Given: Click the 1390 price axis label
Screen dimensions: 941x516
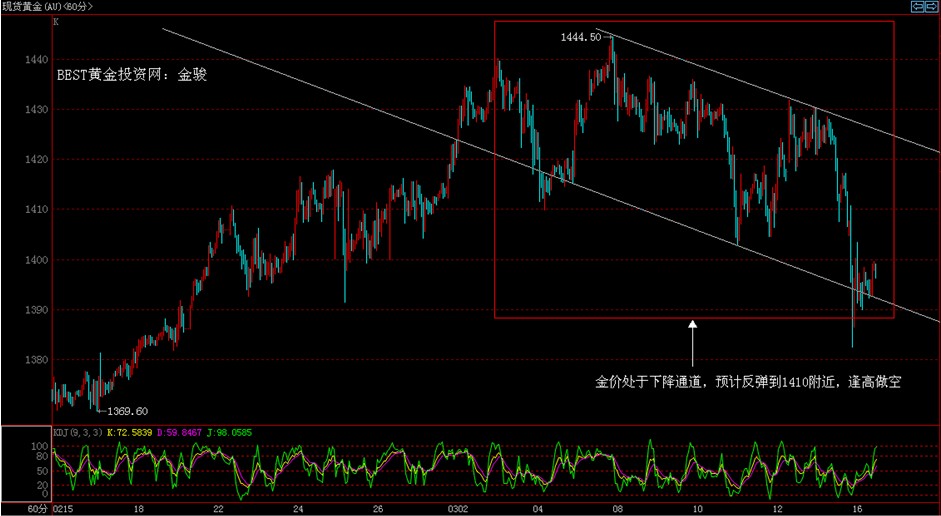Looking at the screenshot, I should tap(37, 310).
